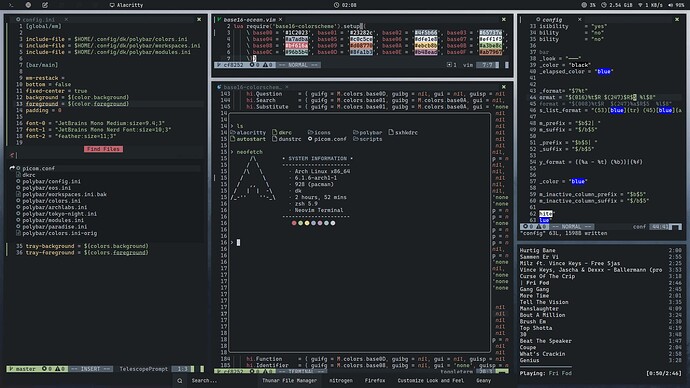Click the clock showing 02:08
The width and height of the screenshot is (690, 388).
pyautogui.click(x=345, y=5)
